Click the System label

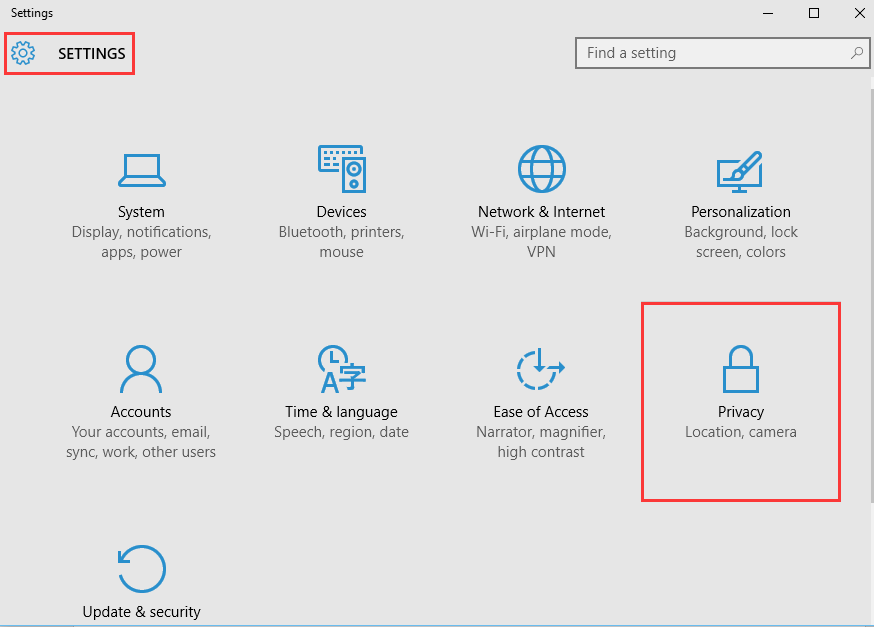141,212
